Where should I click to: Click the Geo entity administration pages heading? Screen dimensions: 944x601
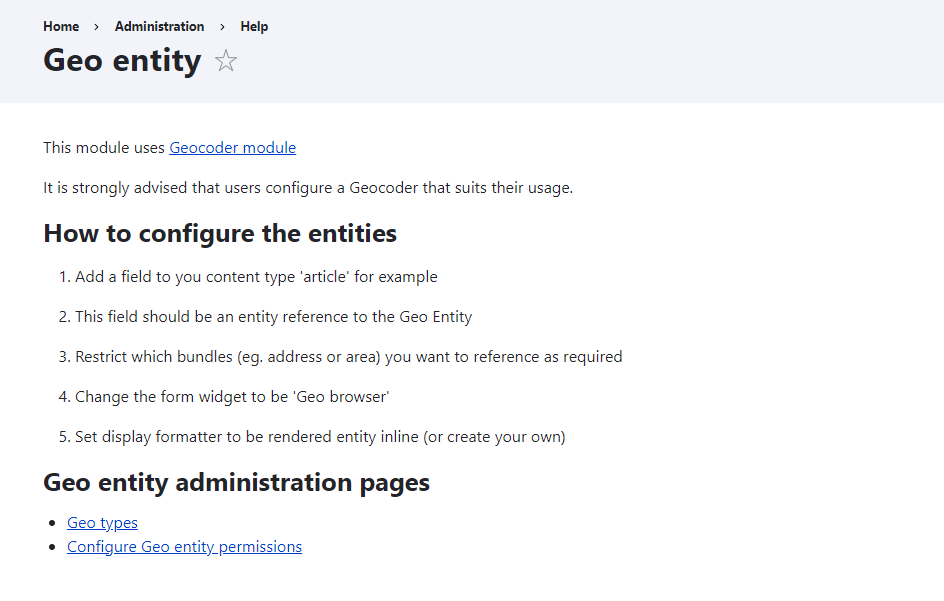(x=236, y=482)
